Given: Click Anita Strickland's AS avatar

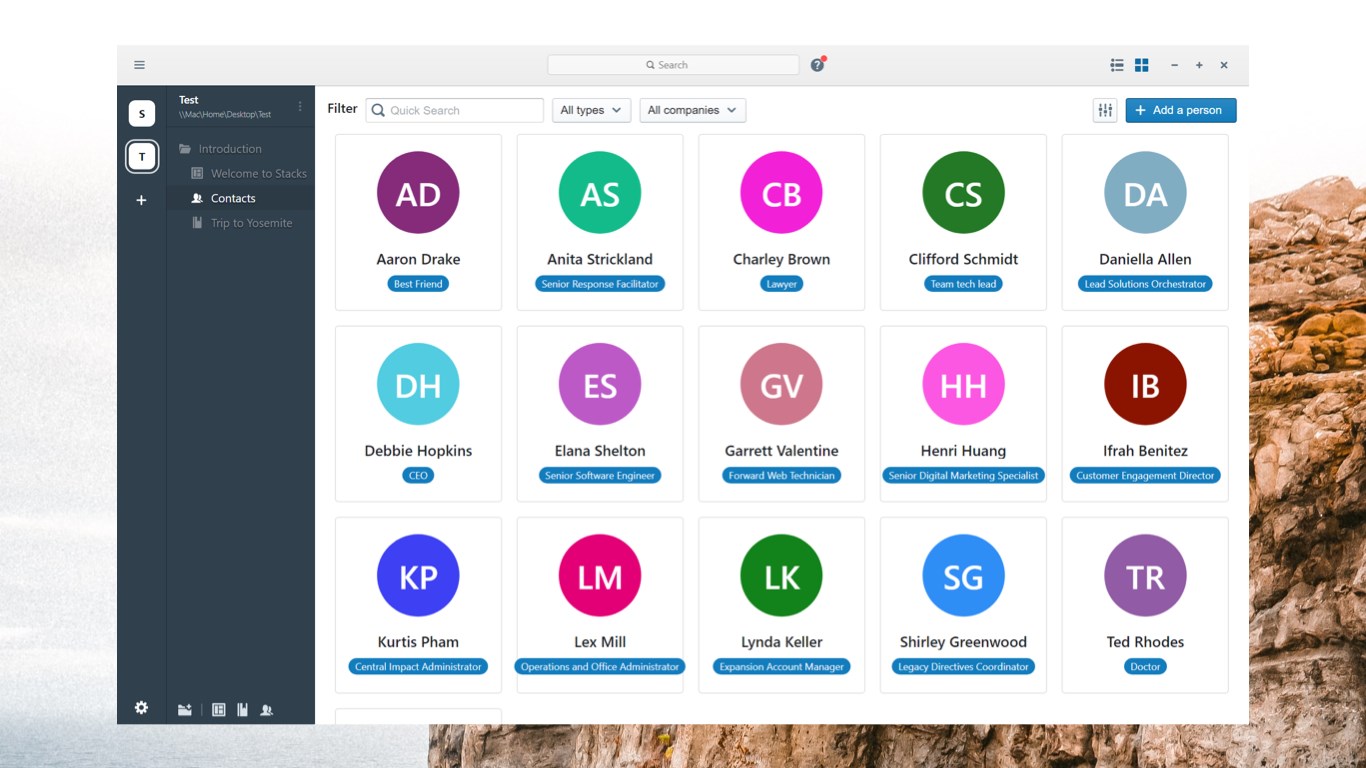Looking at the screenshot, I should pos(600,193).
